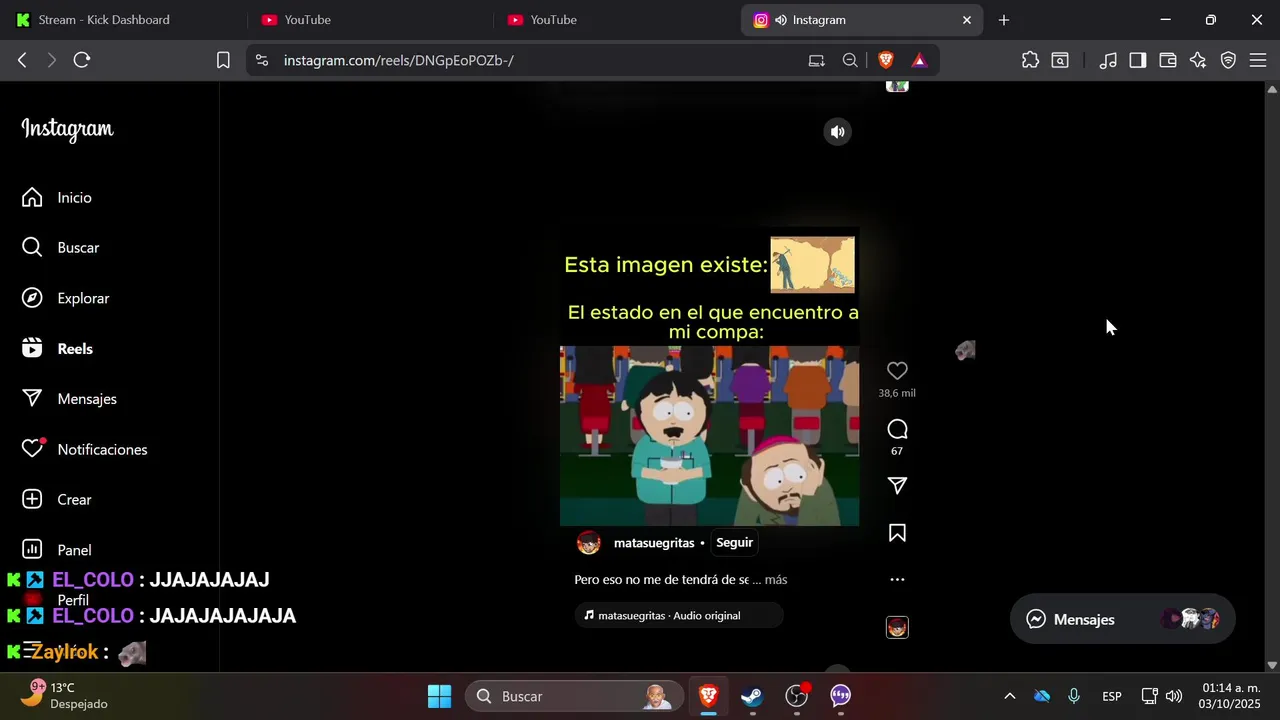Open Brave Leo AI sparkle icon
The width and height of the screenshot is (1280, 720).
click(1198, 60)
